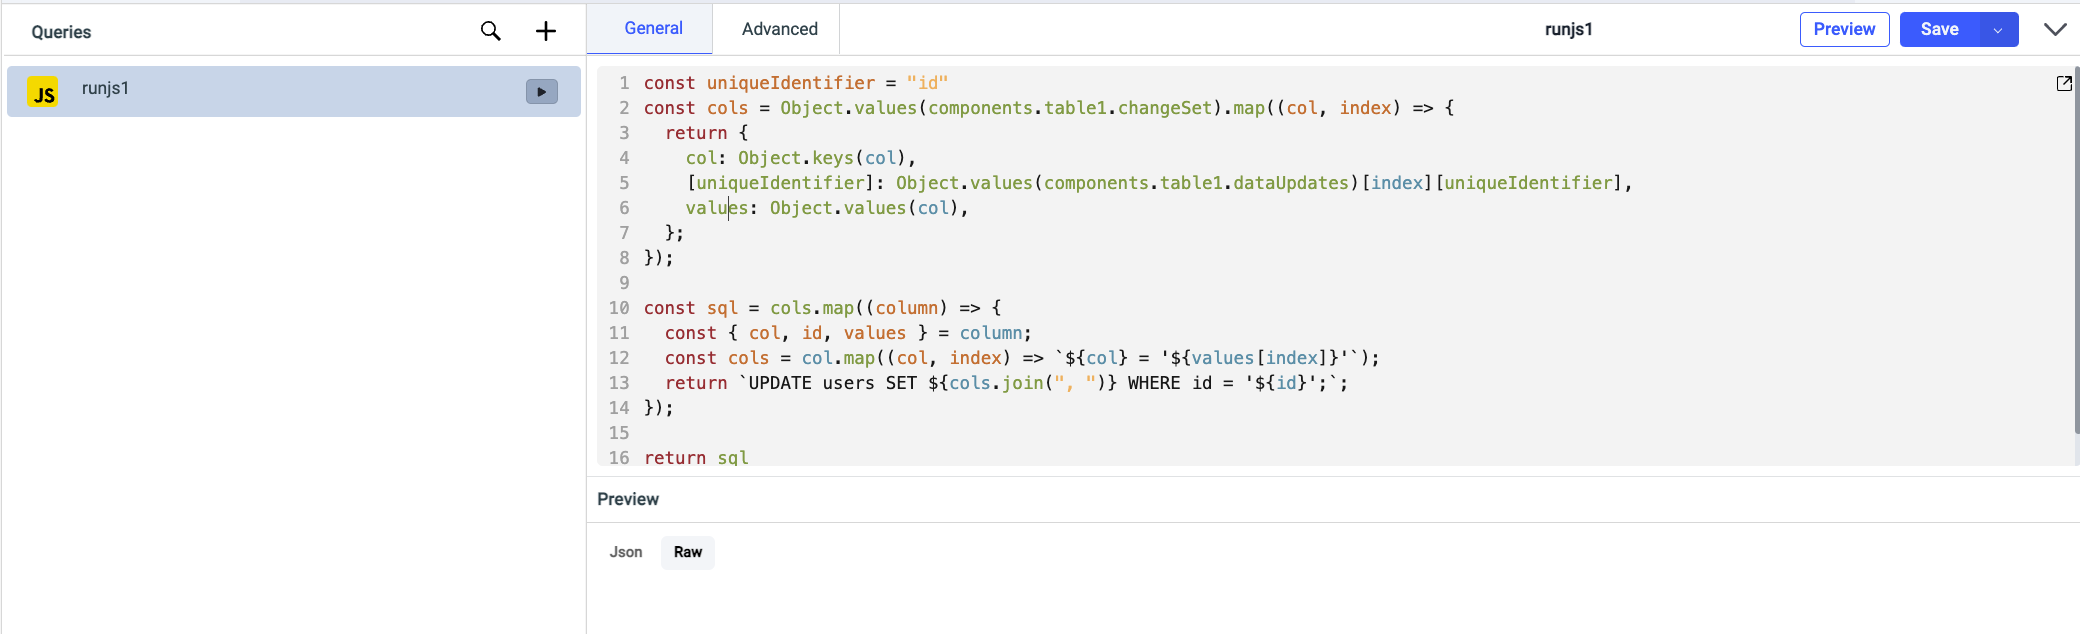Click line number 10 in the gutter

tap(619, 308)
